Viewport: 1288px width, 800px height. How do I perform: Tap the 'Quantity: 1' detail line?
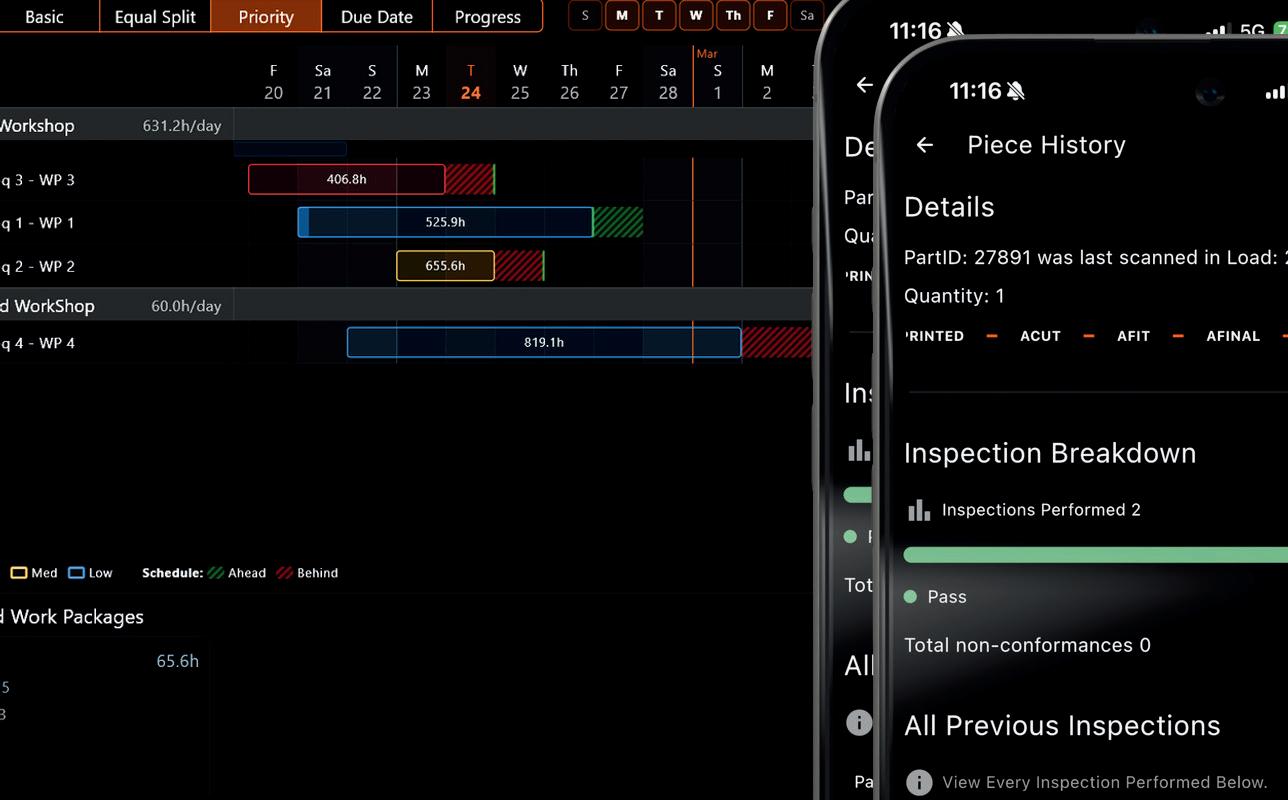pyautogui.click(x=954, y=296)
